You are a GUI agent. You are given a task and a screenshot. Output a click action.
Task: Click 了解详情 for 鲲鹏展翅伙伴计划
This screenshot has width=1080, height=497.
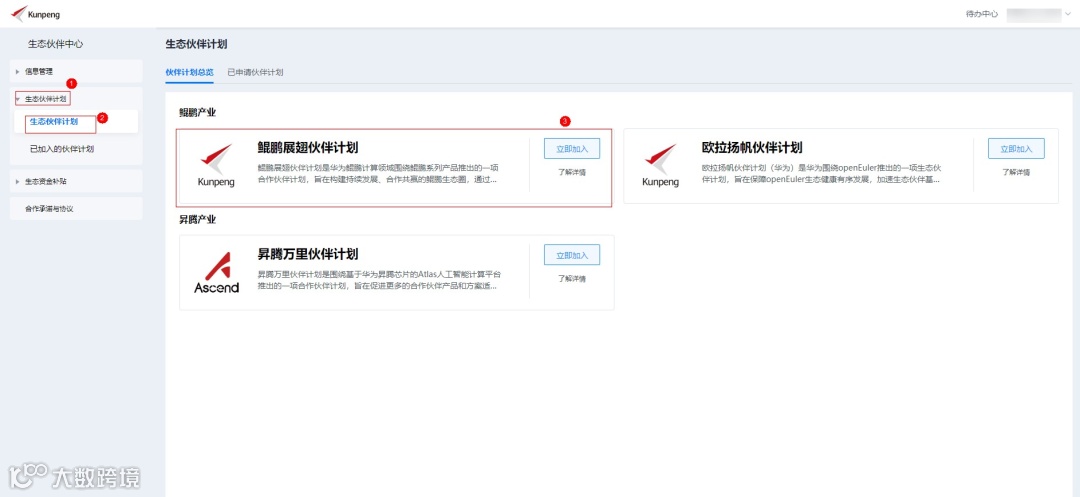572,172
